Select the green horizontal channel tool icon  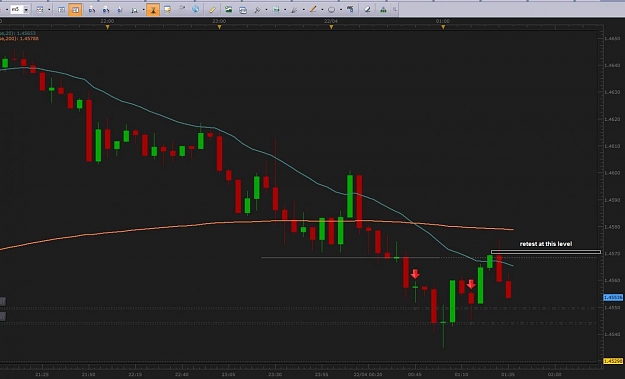pyautogui.click(x=276, y=10)
